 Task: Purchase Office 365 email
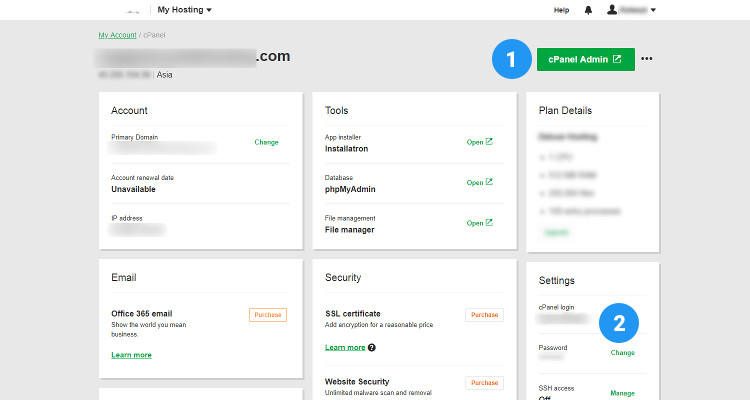tap(268, 315)
